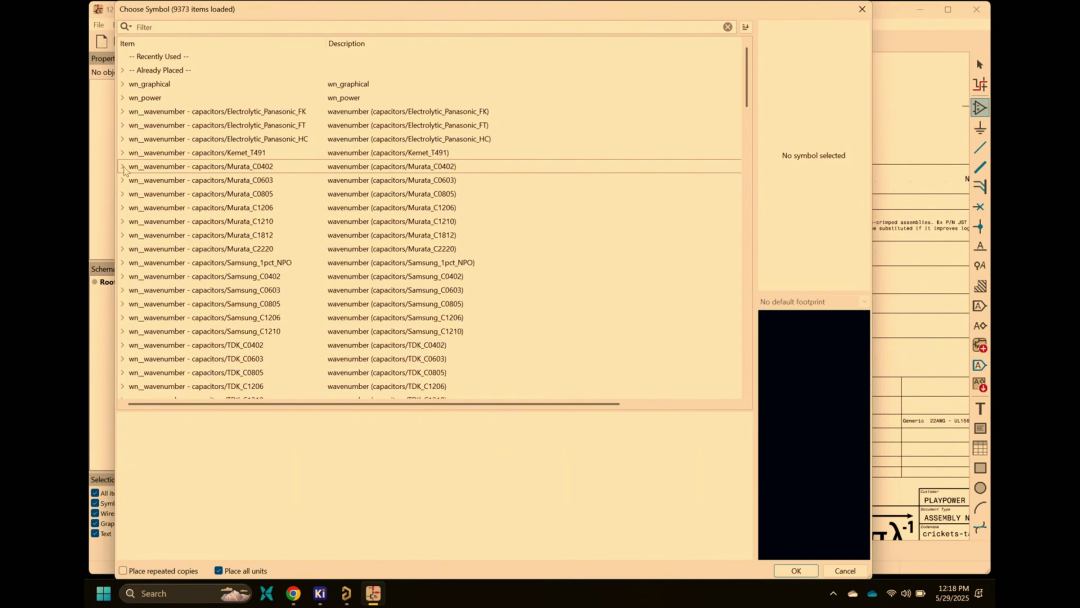Sort by the Item column header

pyautogui.click(x=222, y=43)
